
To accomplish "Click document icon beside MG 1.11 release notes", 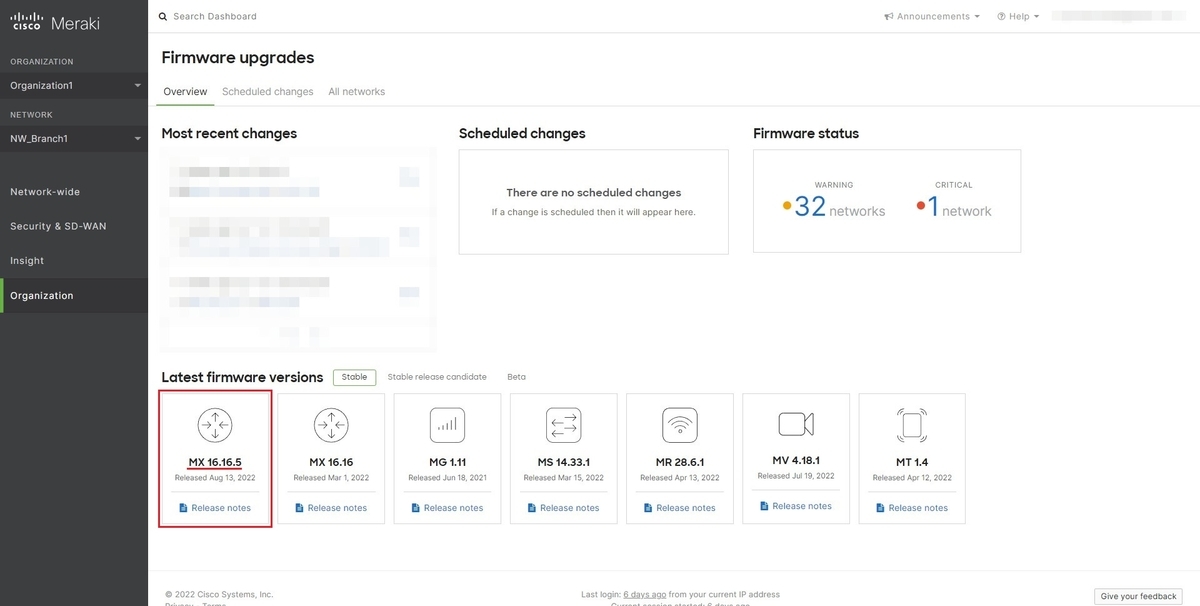I will pyautogui.click(x=416, y=508).
